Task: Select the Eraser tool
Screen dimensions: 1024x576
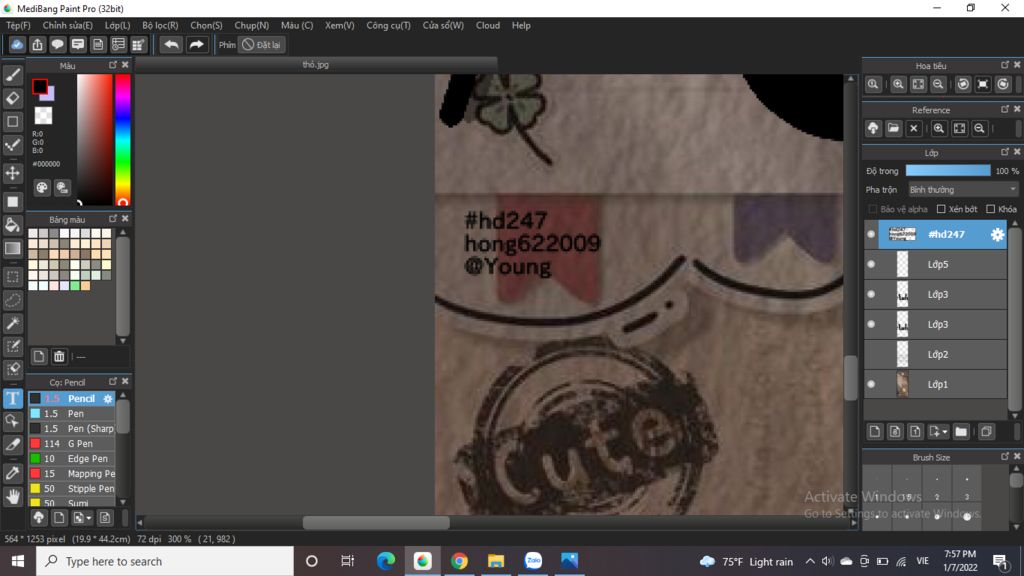Action: click(12, 99)
